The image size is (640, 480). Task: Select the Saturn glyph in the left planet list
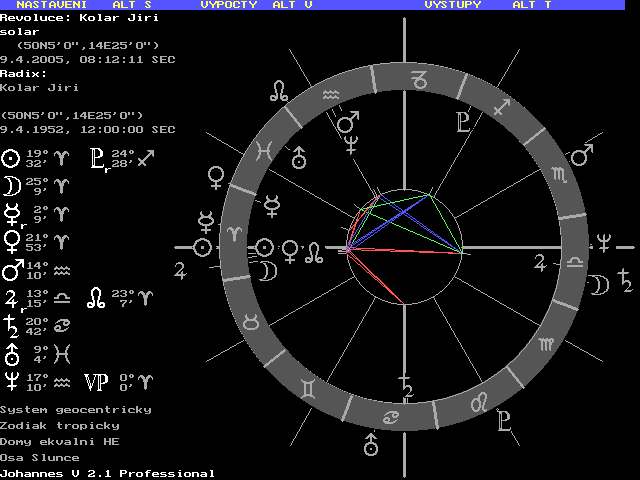pos(11,325)
